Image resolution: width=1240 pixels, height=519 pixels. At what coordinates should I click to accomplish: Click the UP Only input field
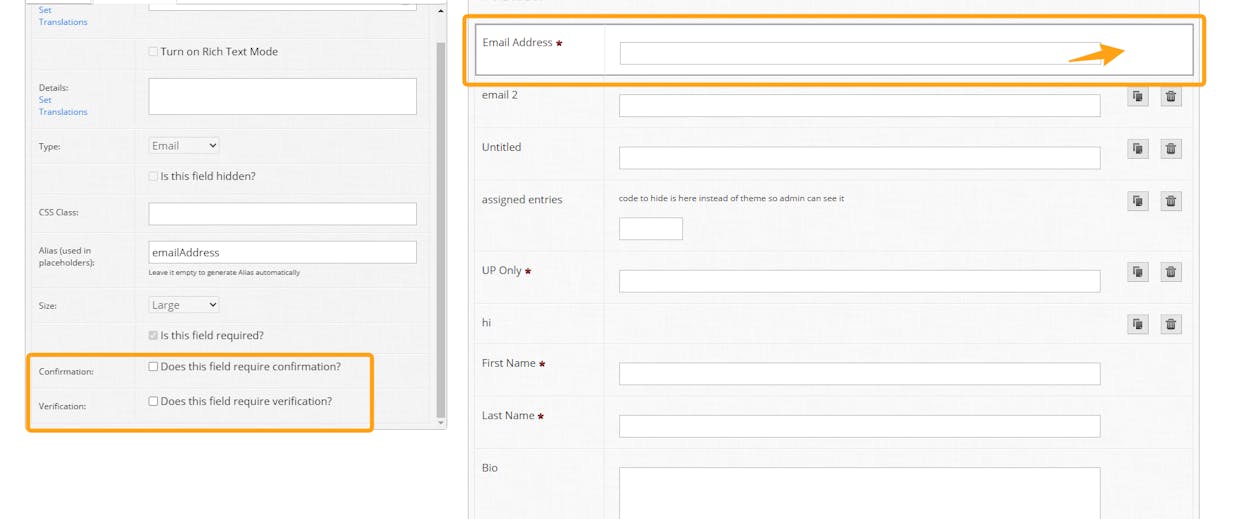tap(860, 281)
